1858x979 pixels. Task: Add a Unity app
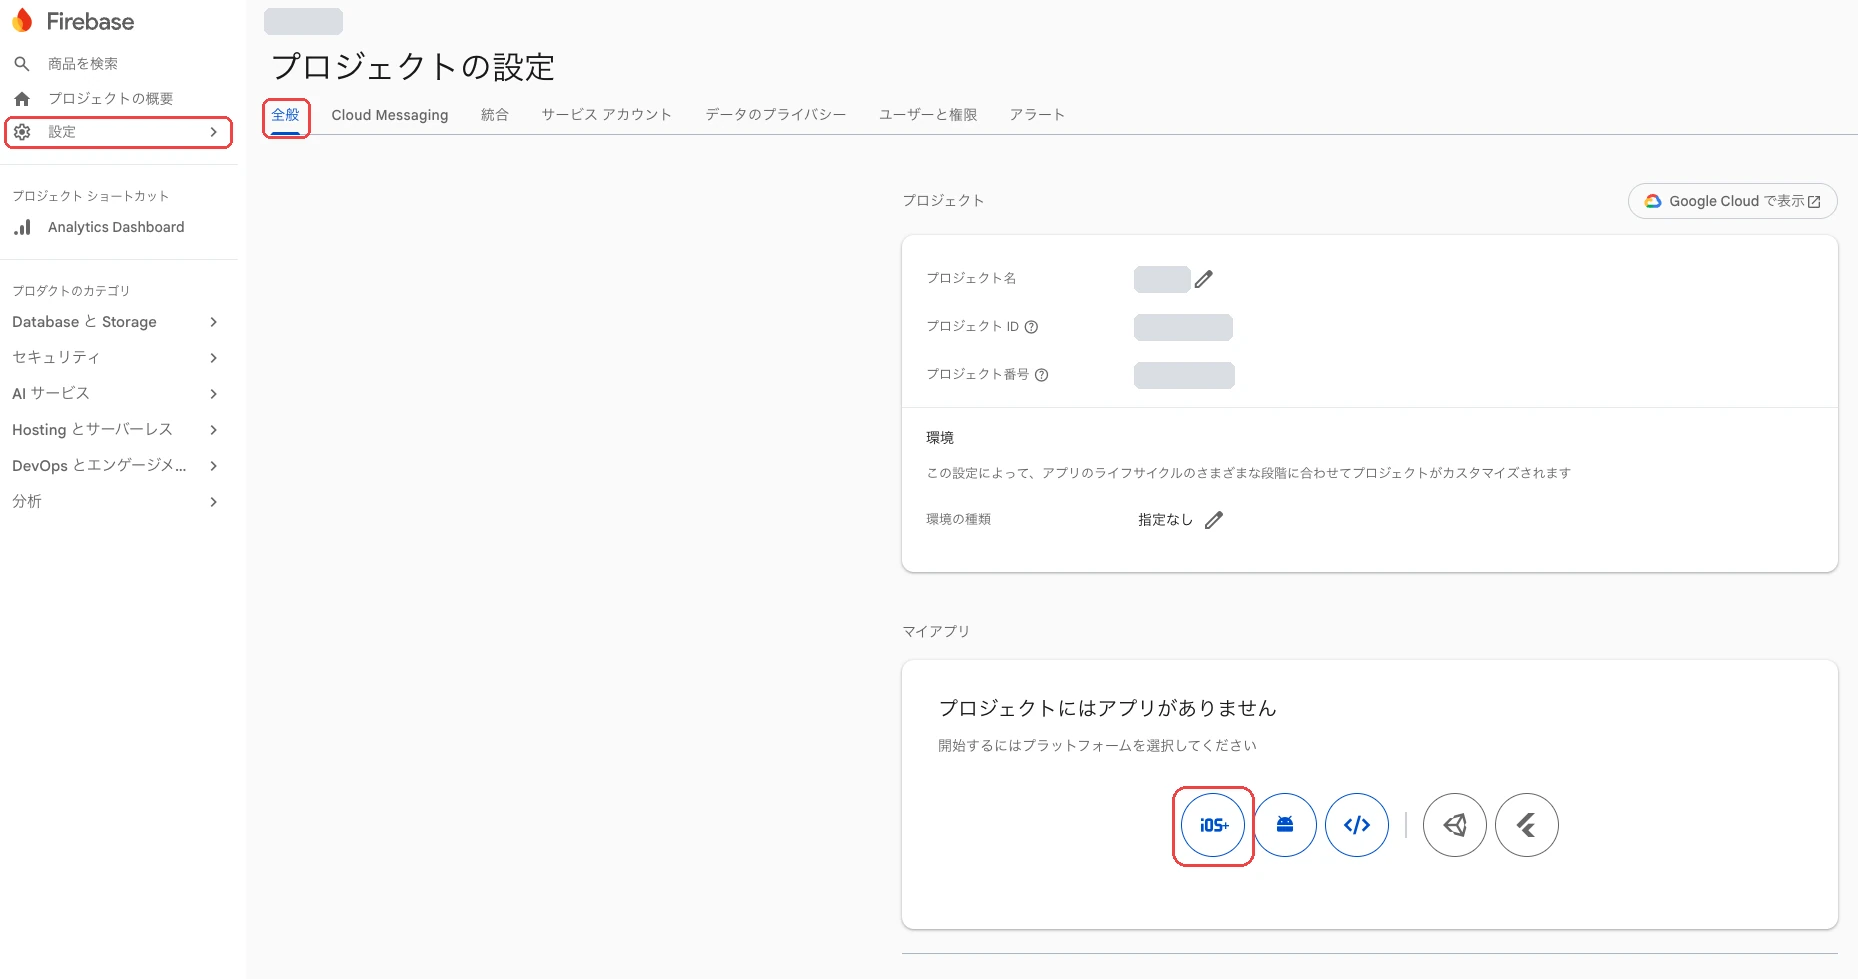1455,825
